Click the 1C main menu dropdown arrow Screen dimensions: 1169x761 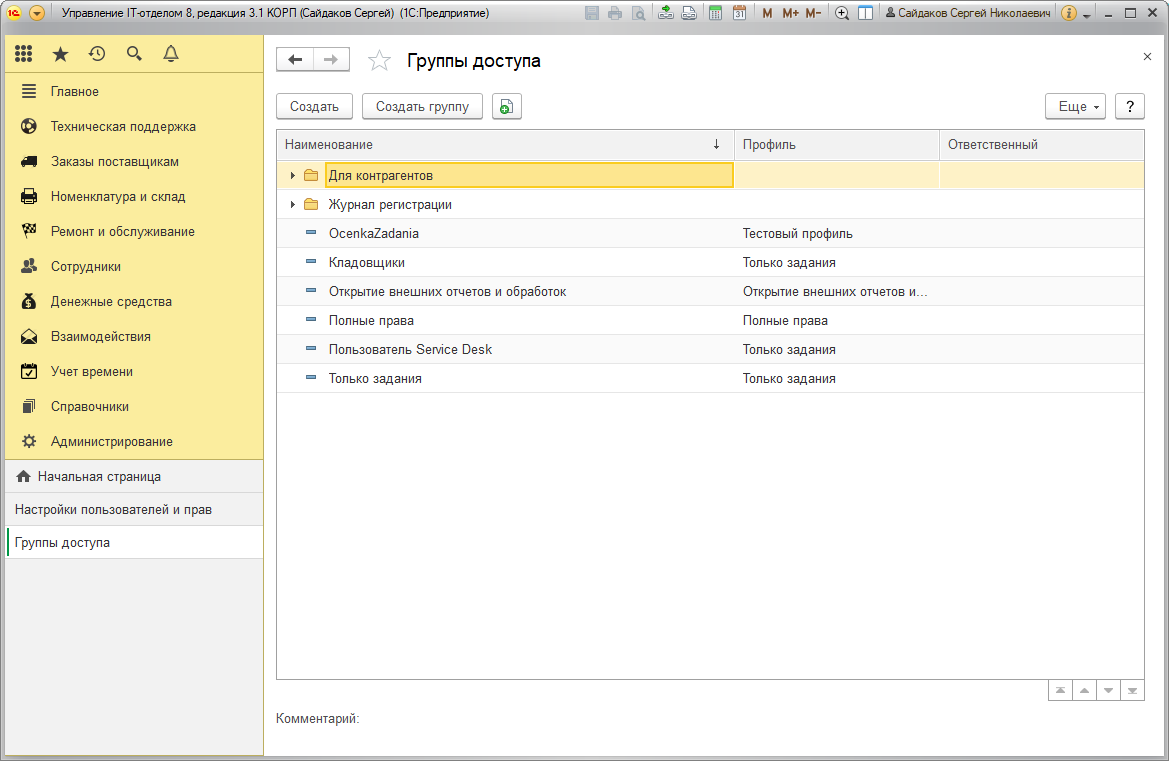pos(36,13)
